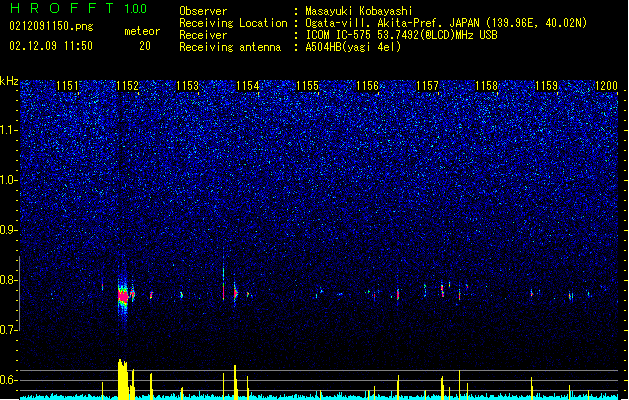This screenshot has height=400, width=629.
Task: Click the 1154 time marker
Action: tap(248, 85)
